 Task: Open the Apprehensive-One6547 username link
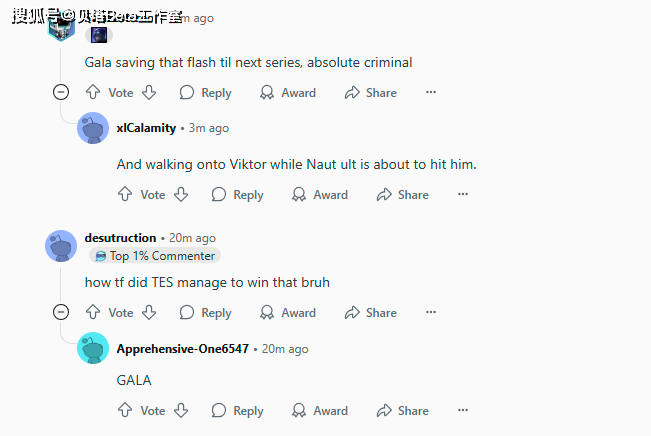point(183,349)
